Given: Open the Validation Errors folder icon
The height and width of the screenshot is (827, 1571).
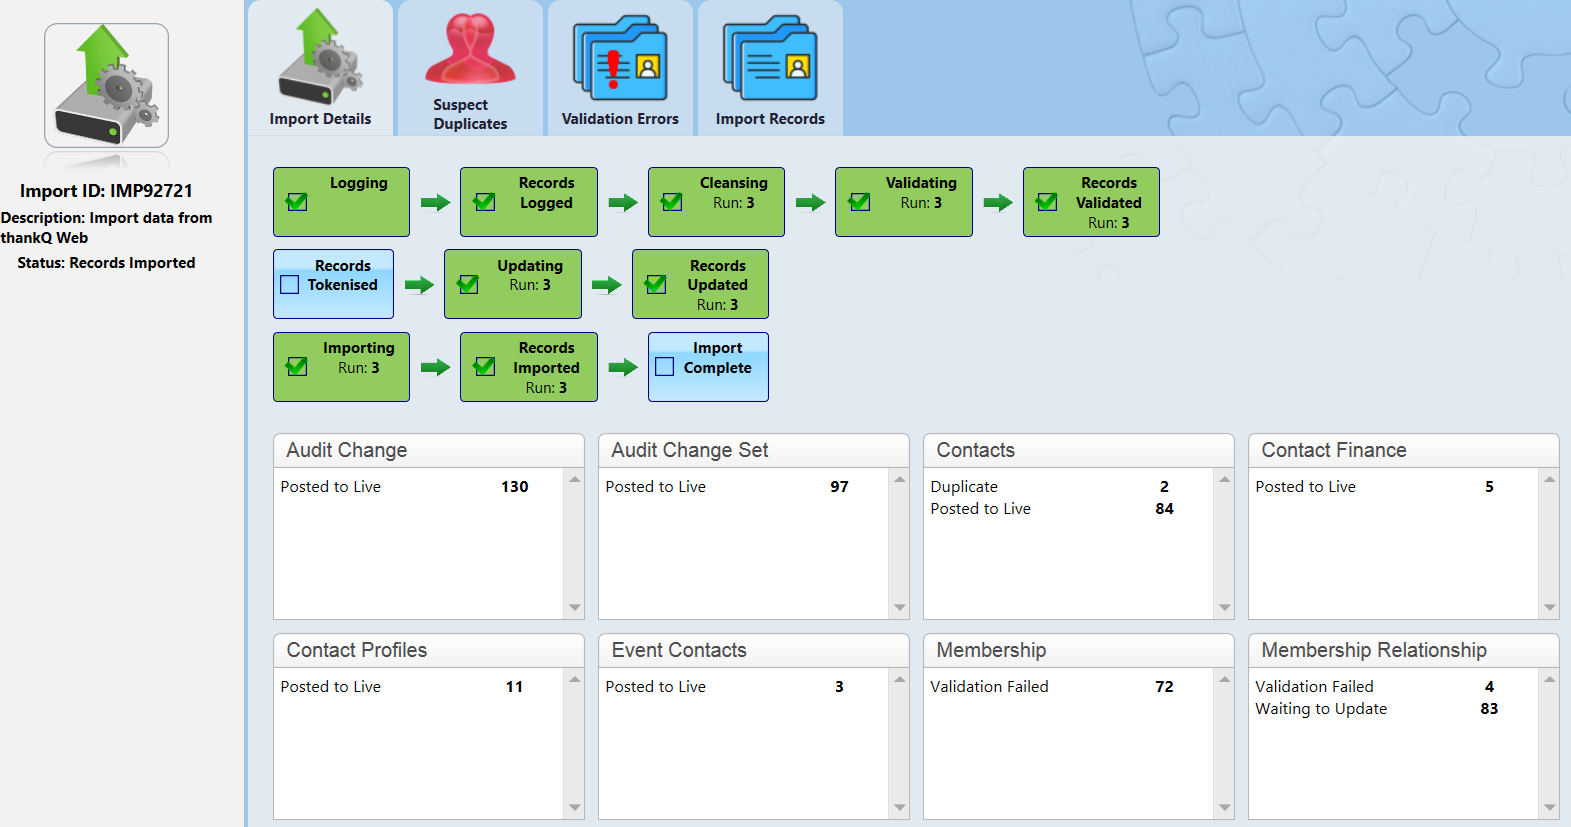Looking at the screenshot, I should (620, 68).
